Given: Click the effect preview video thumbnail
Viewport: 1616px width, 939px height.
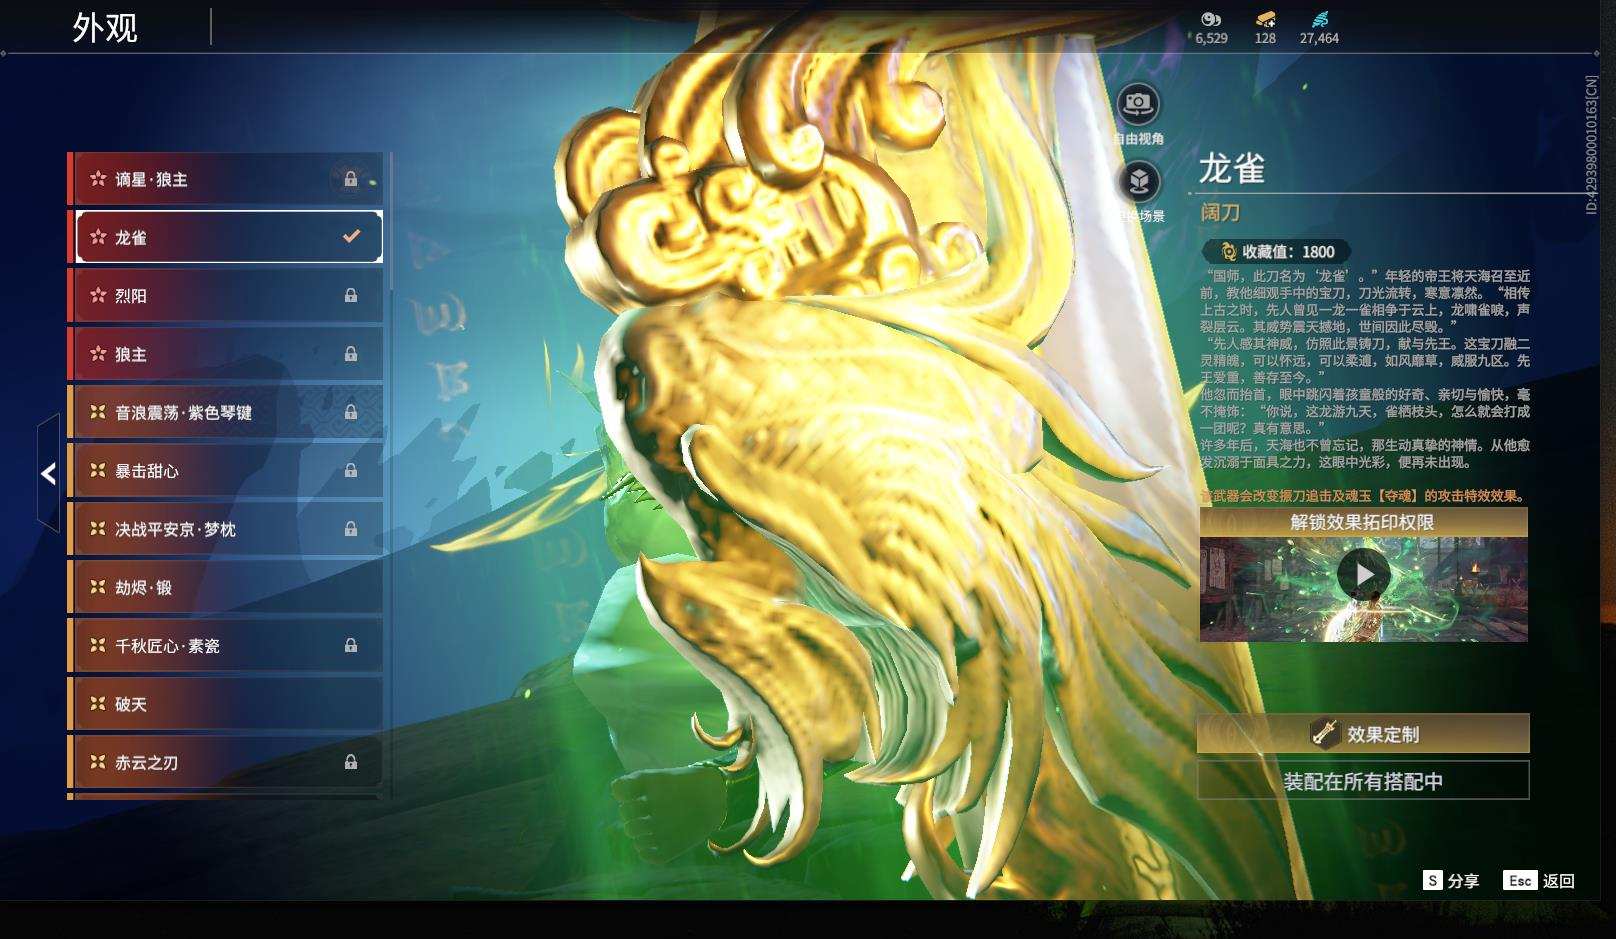Looking at the screenshot, I should [1363, 590].
